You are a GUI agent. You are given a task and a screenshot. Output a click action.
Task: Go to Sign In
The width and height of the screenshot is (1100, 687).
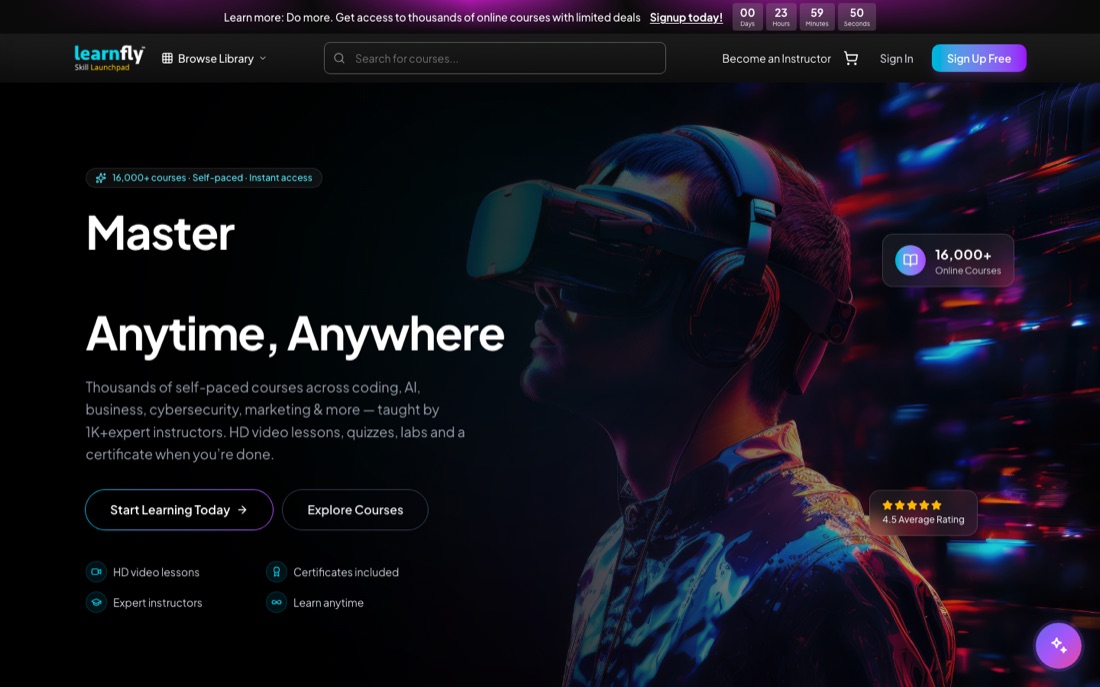[x=897, y=59]
